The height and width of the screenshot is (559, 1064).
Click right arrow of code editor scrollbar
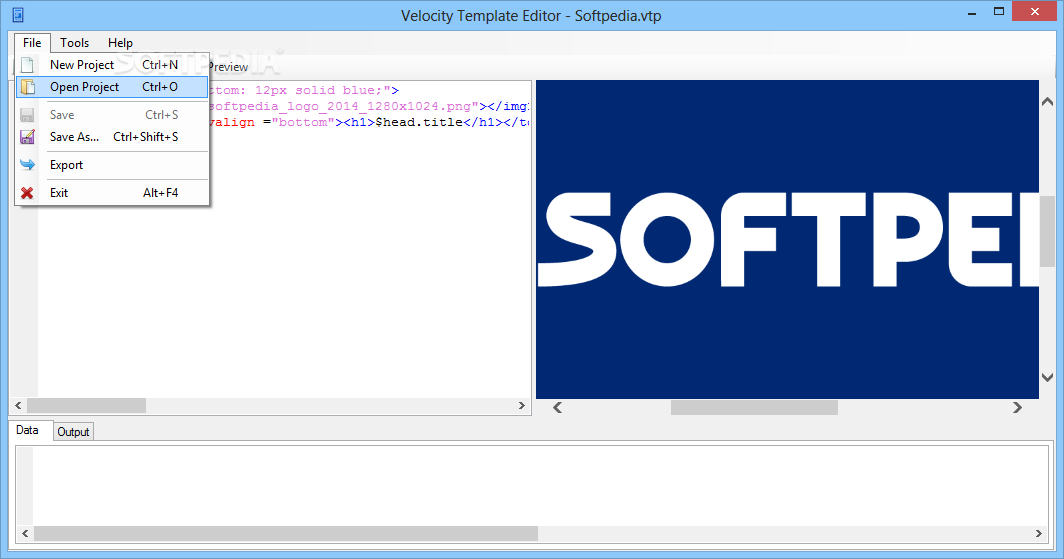522,406
